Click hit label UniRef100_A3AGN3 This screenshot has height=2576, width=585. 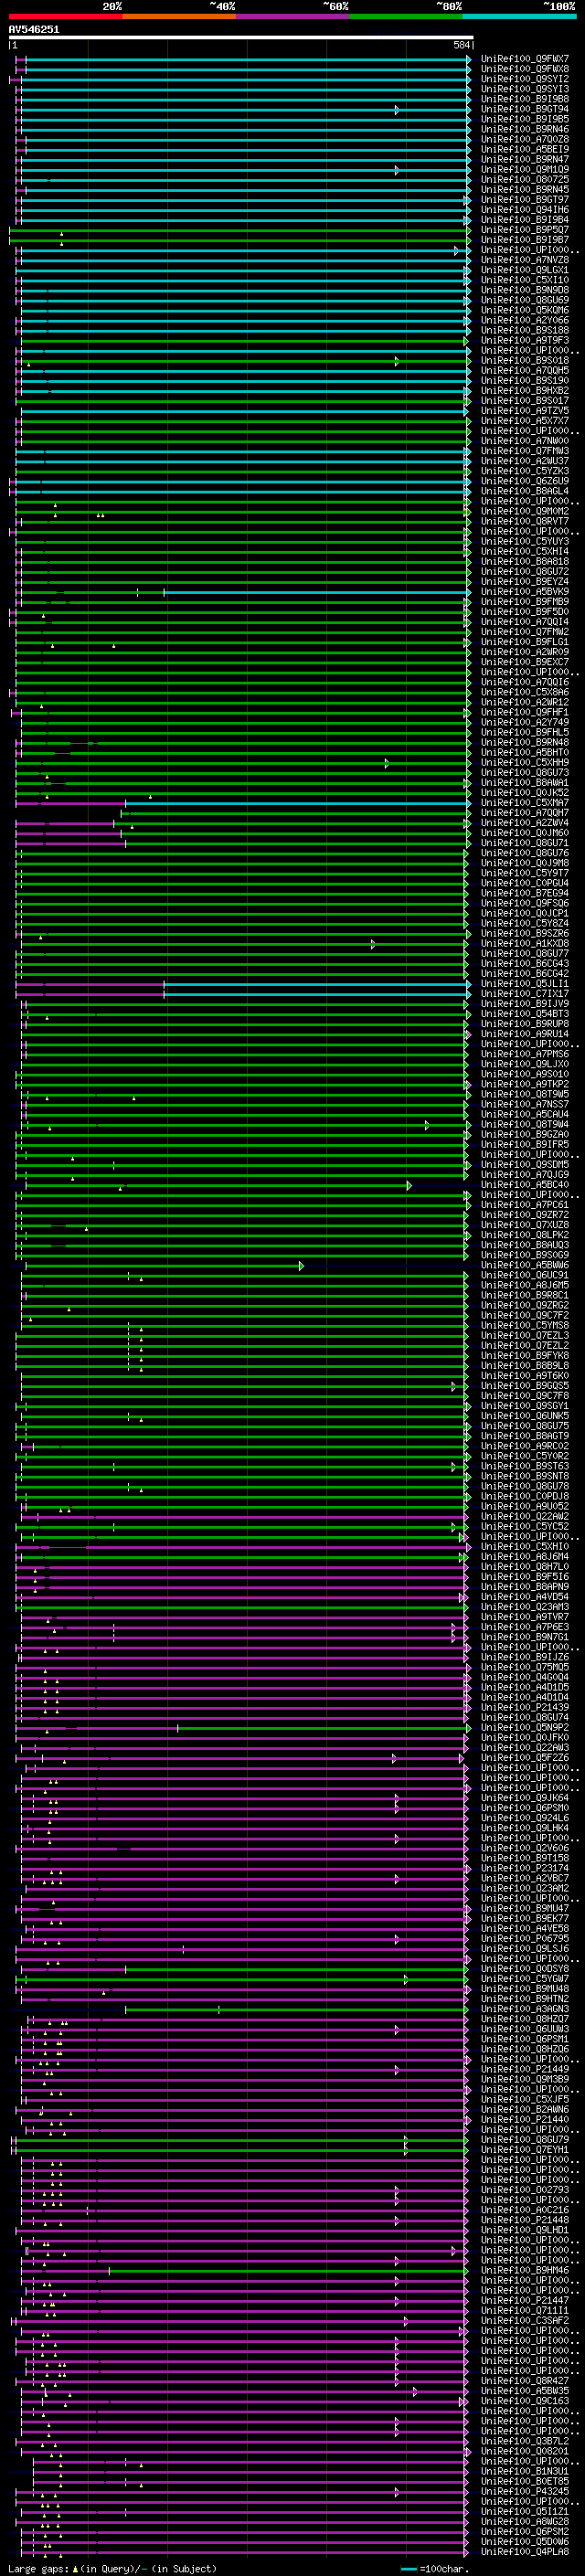point(525,2009)
